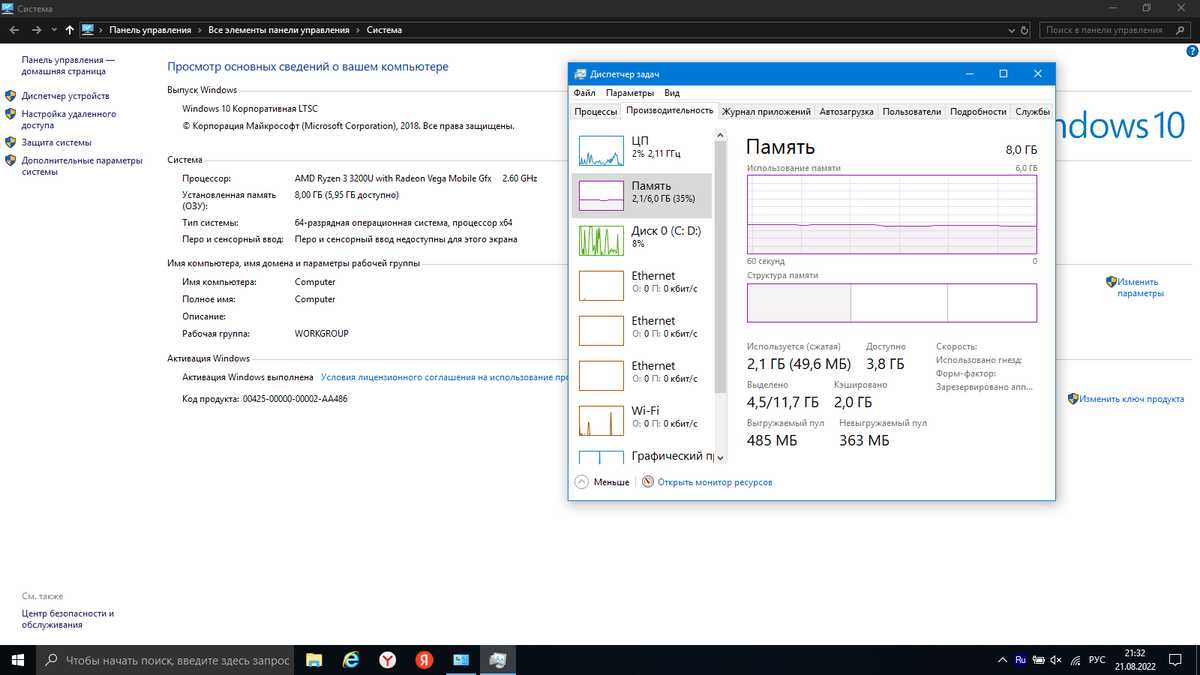1200x675 pixels.
Task: Click the Up arrow in System window
Action: click(x=69, y=30)
